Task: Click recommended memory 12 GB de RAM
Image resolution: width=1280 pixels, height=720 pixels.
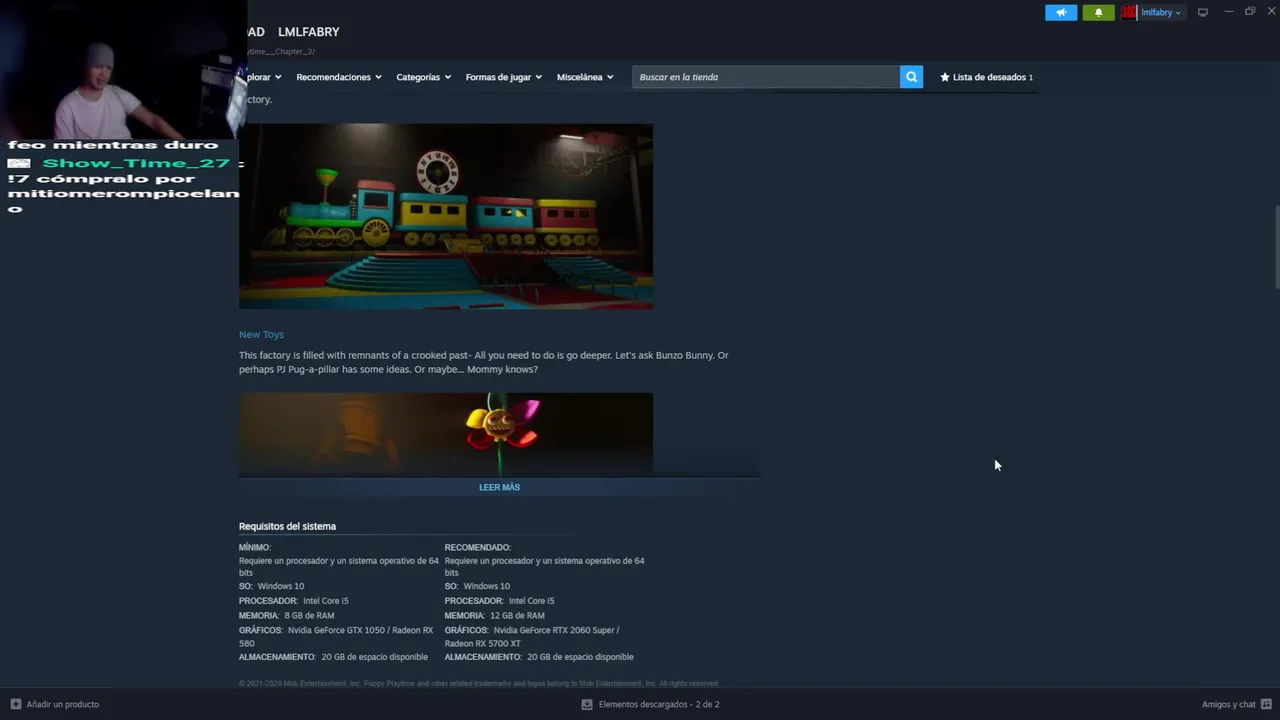Action: [x=517, y=615]
